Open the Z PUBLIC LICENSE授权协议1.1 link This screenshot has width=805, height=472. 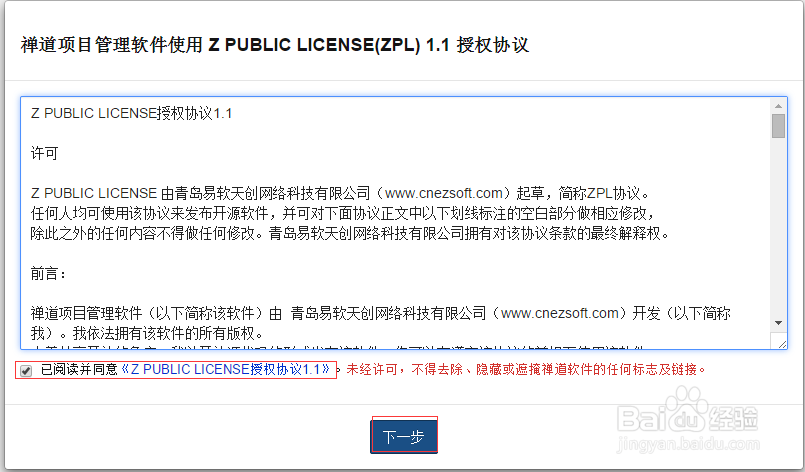pos(226,369)
